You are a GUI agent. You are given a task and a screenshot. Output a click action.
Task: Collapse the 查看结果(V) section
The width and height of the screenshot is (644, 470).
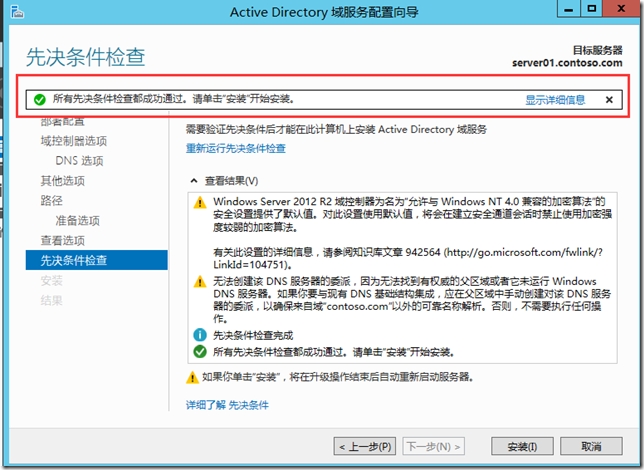(194, 181)
